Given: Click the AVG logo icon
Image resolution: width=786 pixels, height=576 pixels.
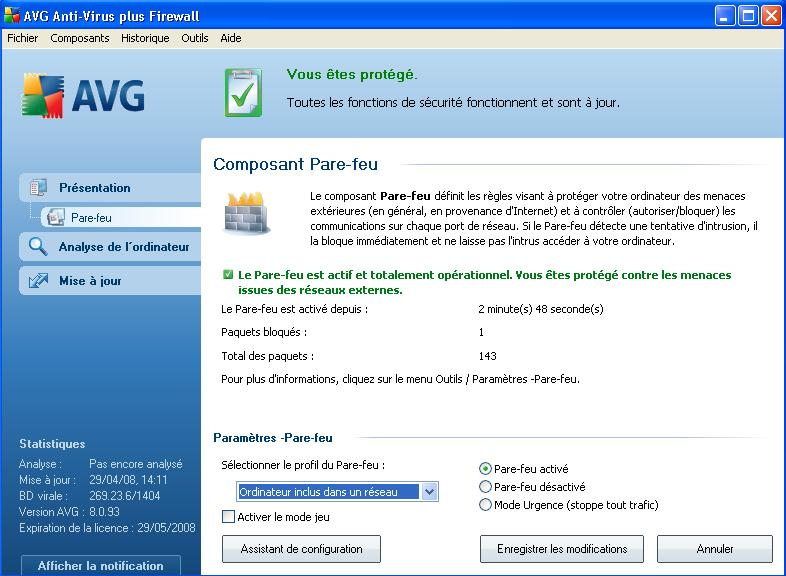Looking at the screenshot, I should point(40,95).
